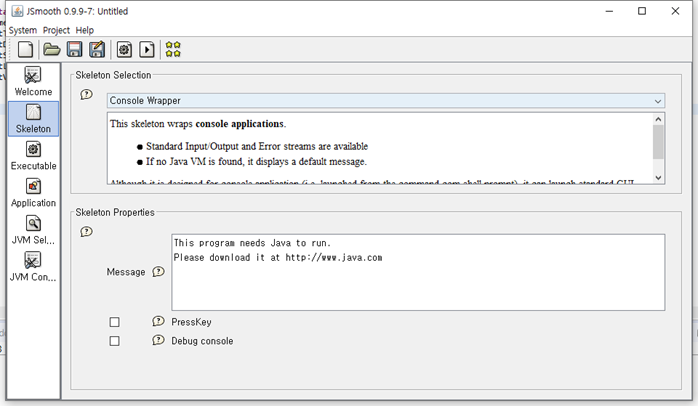Open the Welcome panel
This screenshot has width=698, height=406.
pos(33,81)
